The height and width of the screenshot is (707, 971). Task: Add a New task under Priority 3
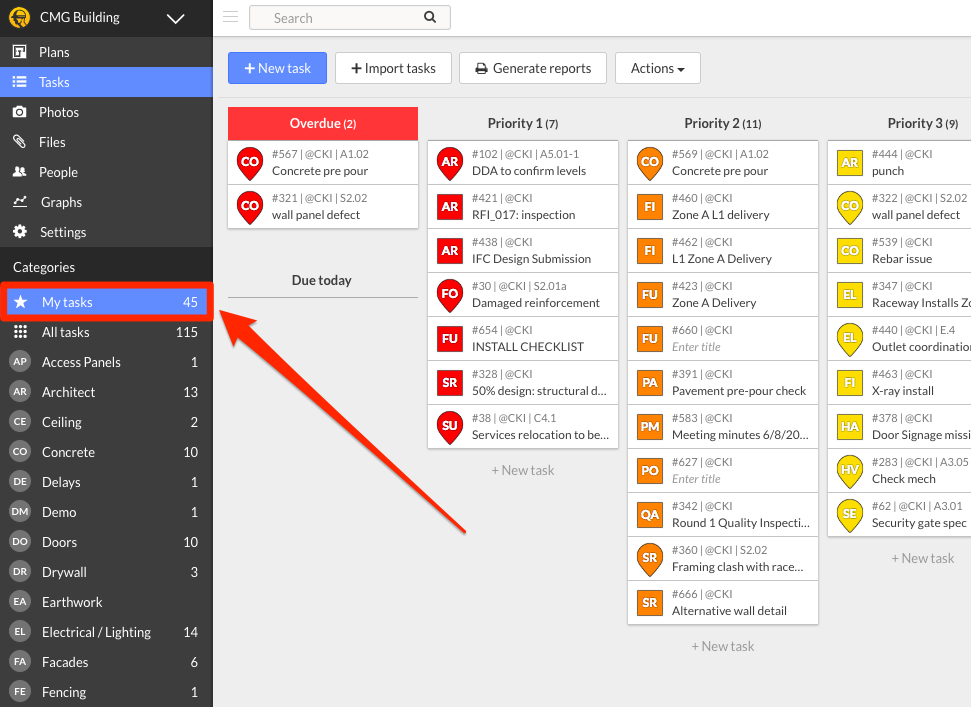point(923,558)
